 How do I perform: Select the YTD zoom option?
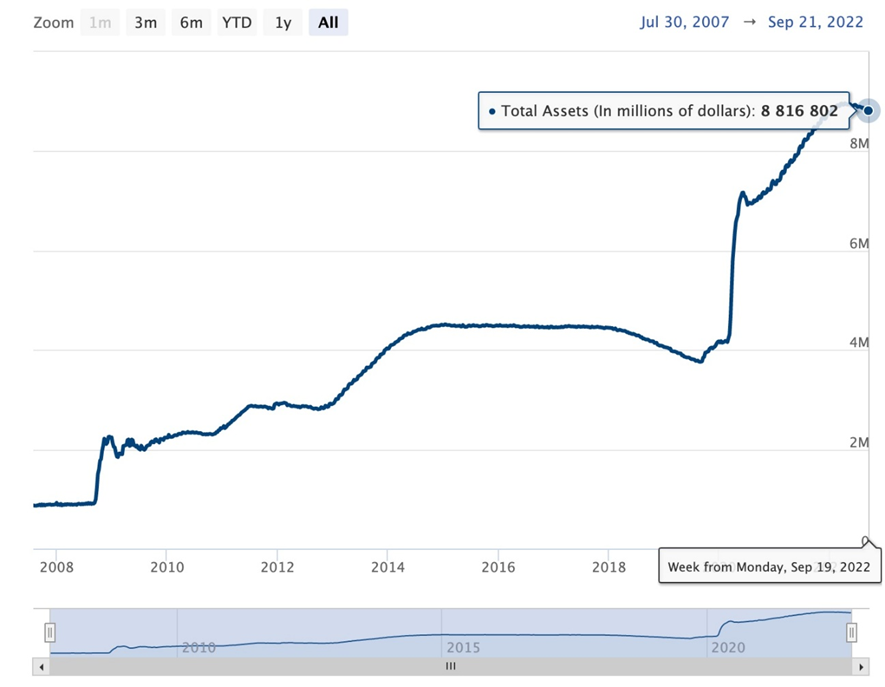point(238,22)
